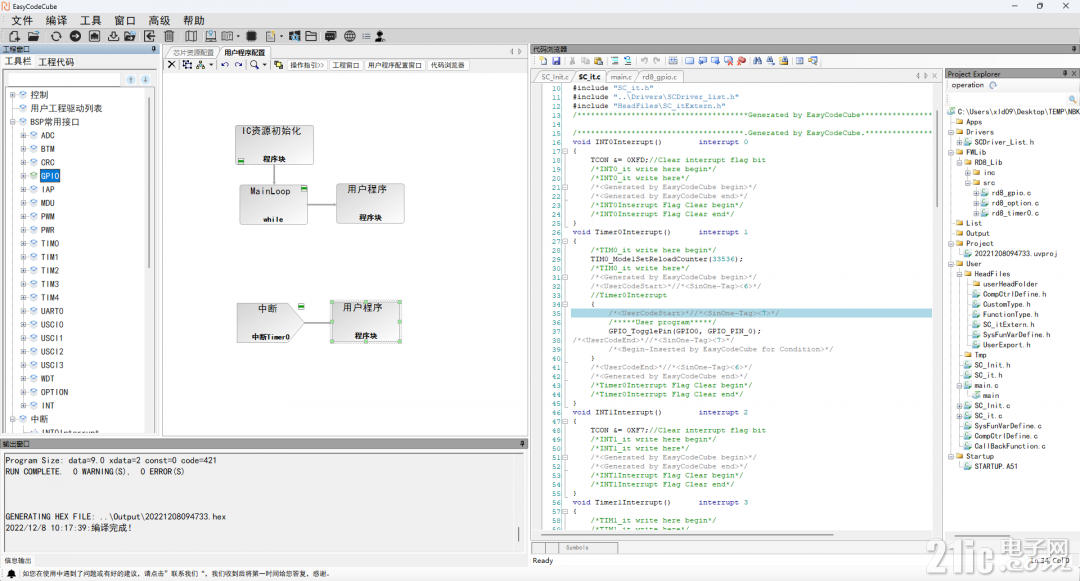Screen dimensions: 1080x581
Task: Select STARTUP.A51 in Project Explorer
Action: point(995,466)
